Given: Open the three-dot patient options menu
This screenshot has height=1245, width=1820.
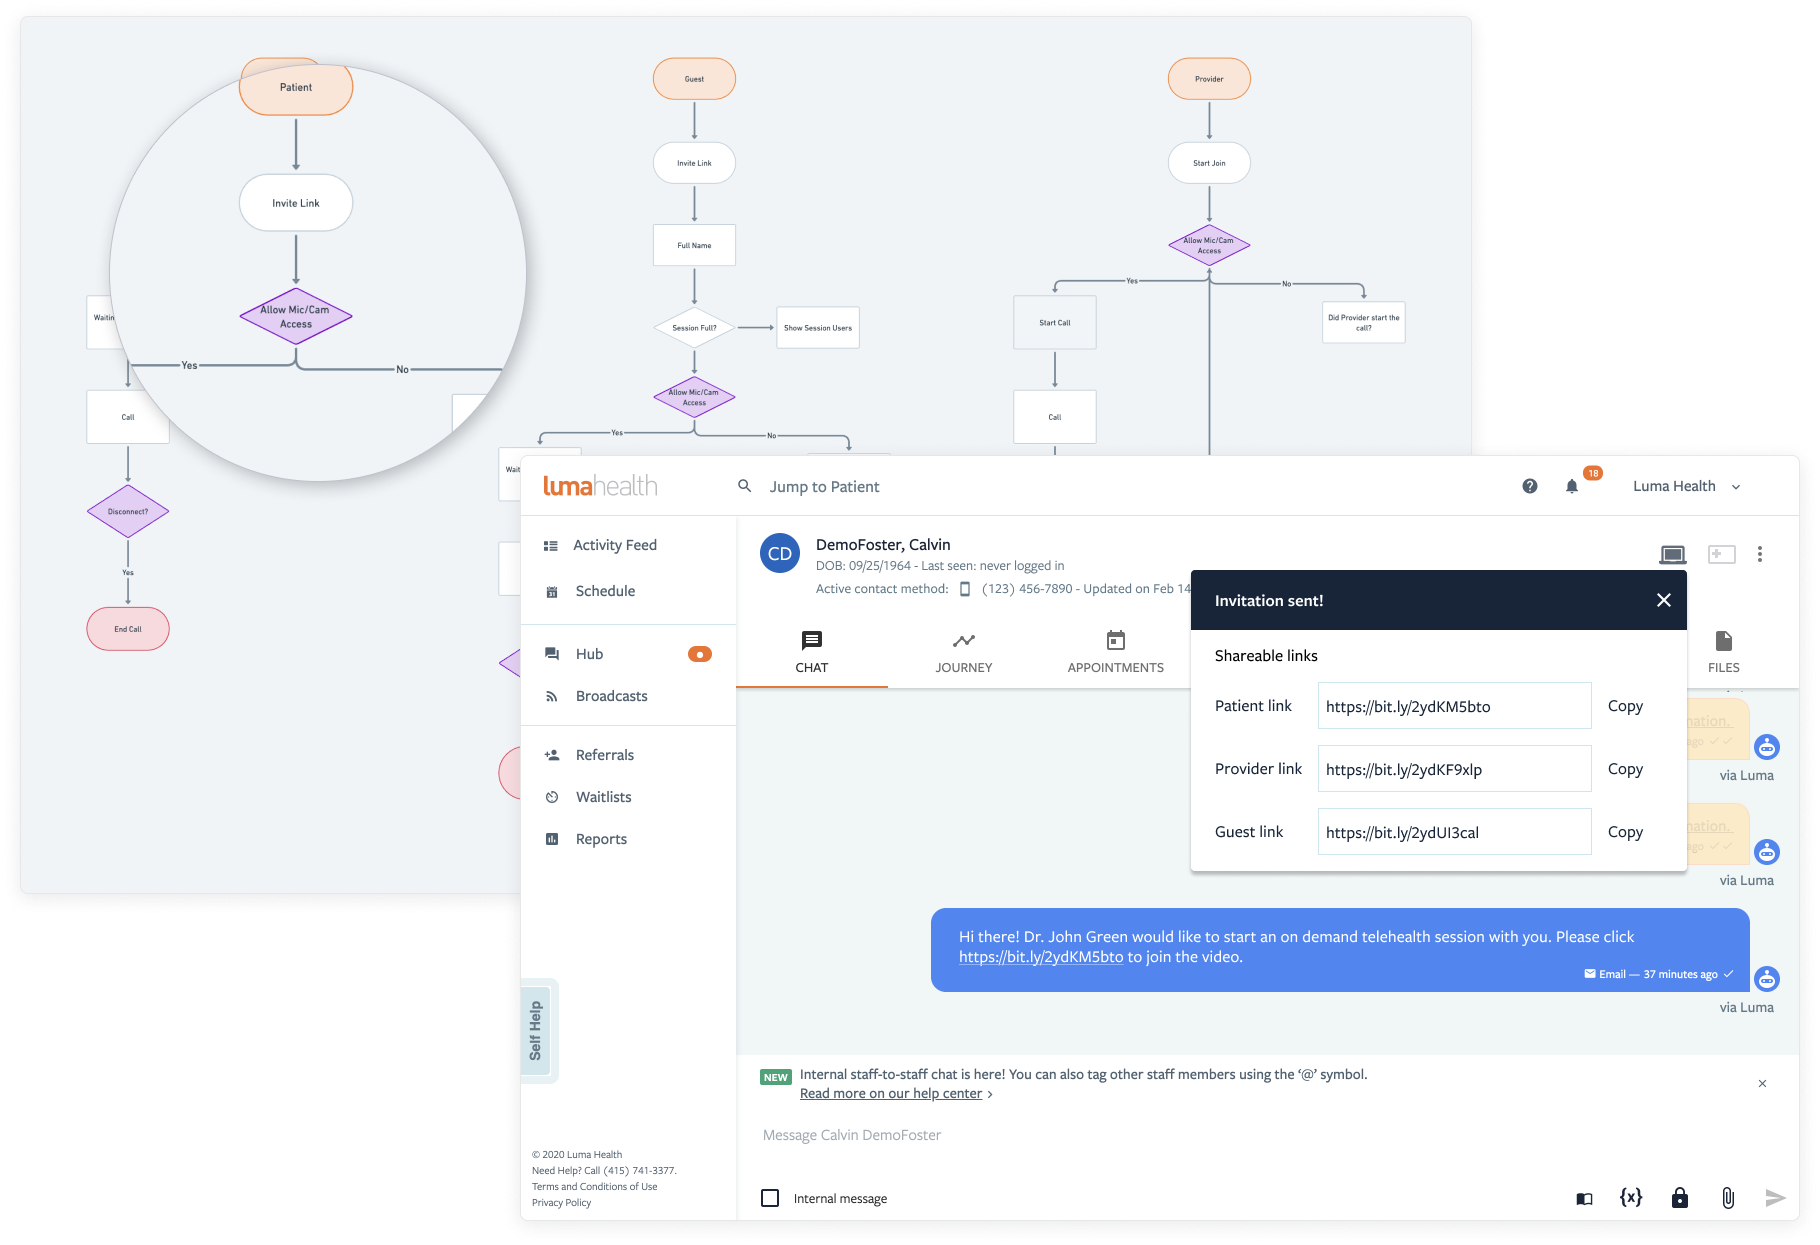Looking at the screenshot, I should point(1760,554).
